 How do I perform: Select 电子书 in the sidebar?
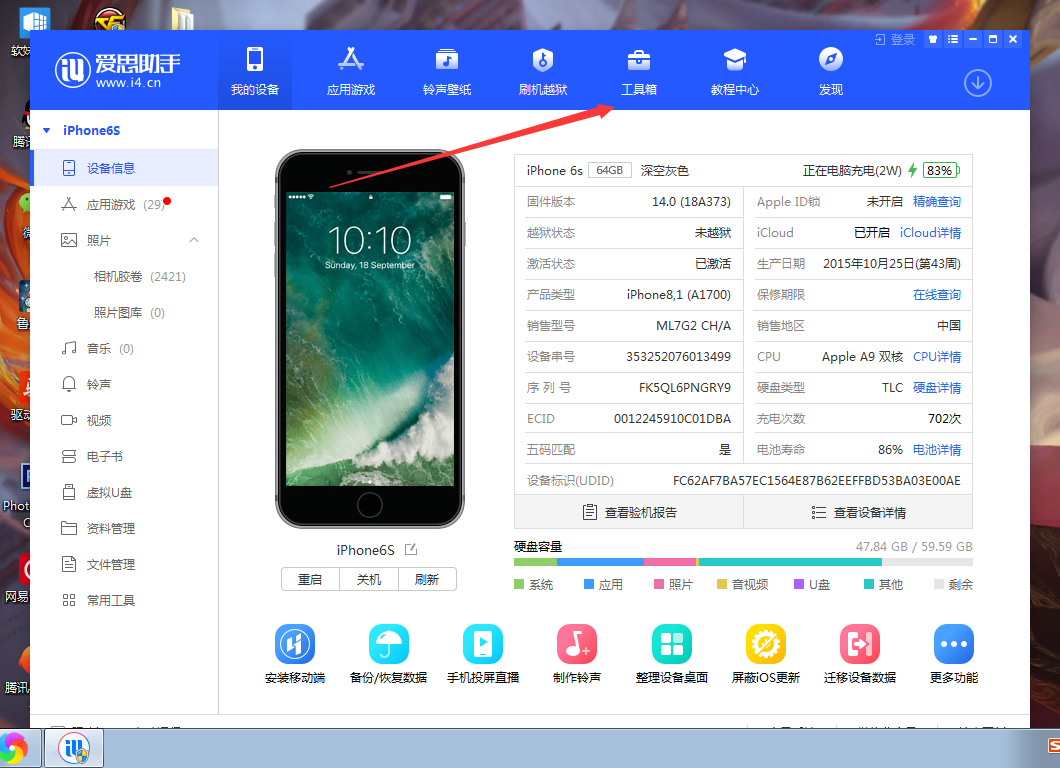tap(124, 456)
